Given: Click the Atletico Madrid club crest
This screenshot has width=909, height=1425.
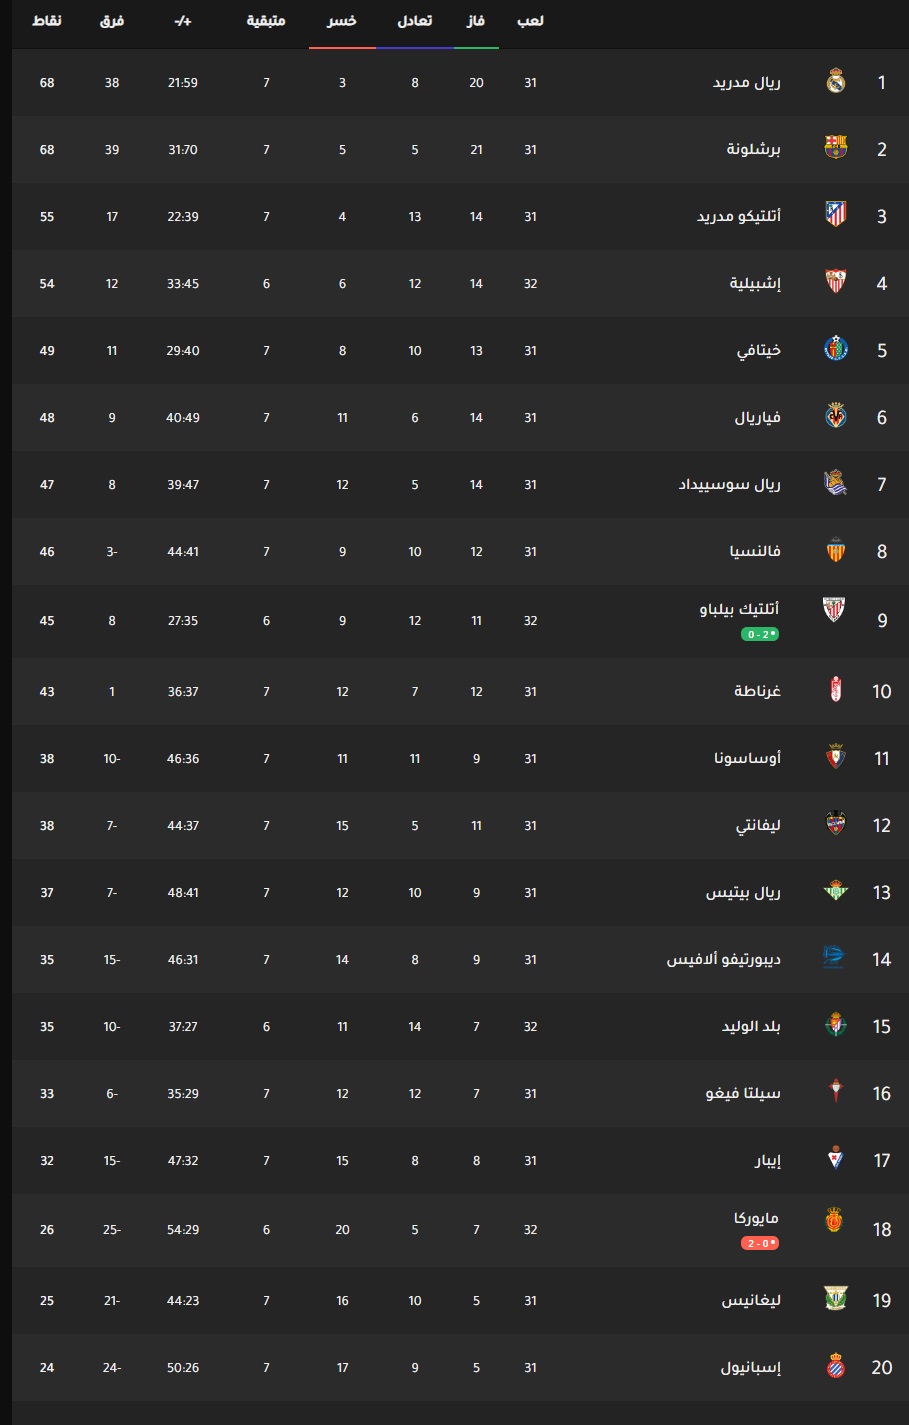Looking at the screenshot, I should [x=836, y=215].
